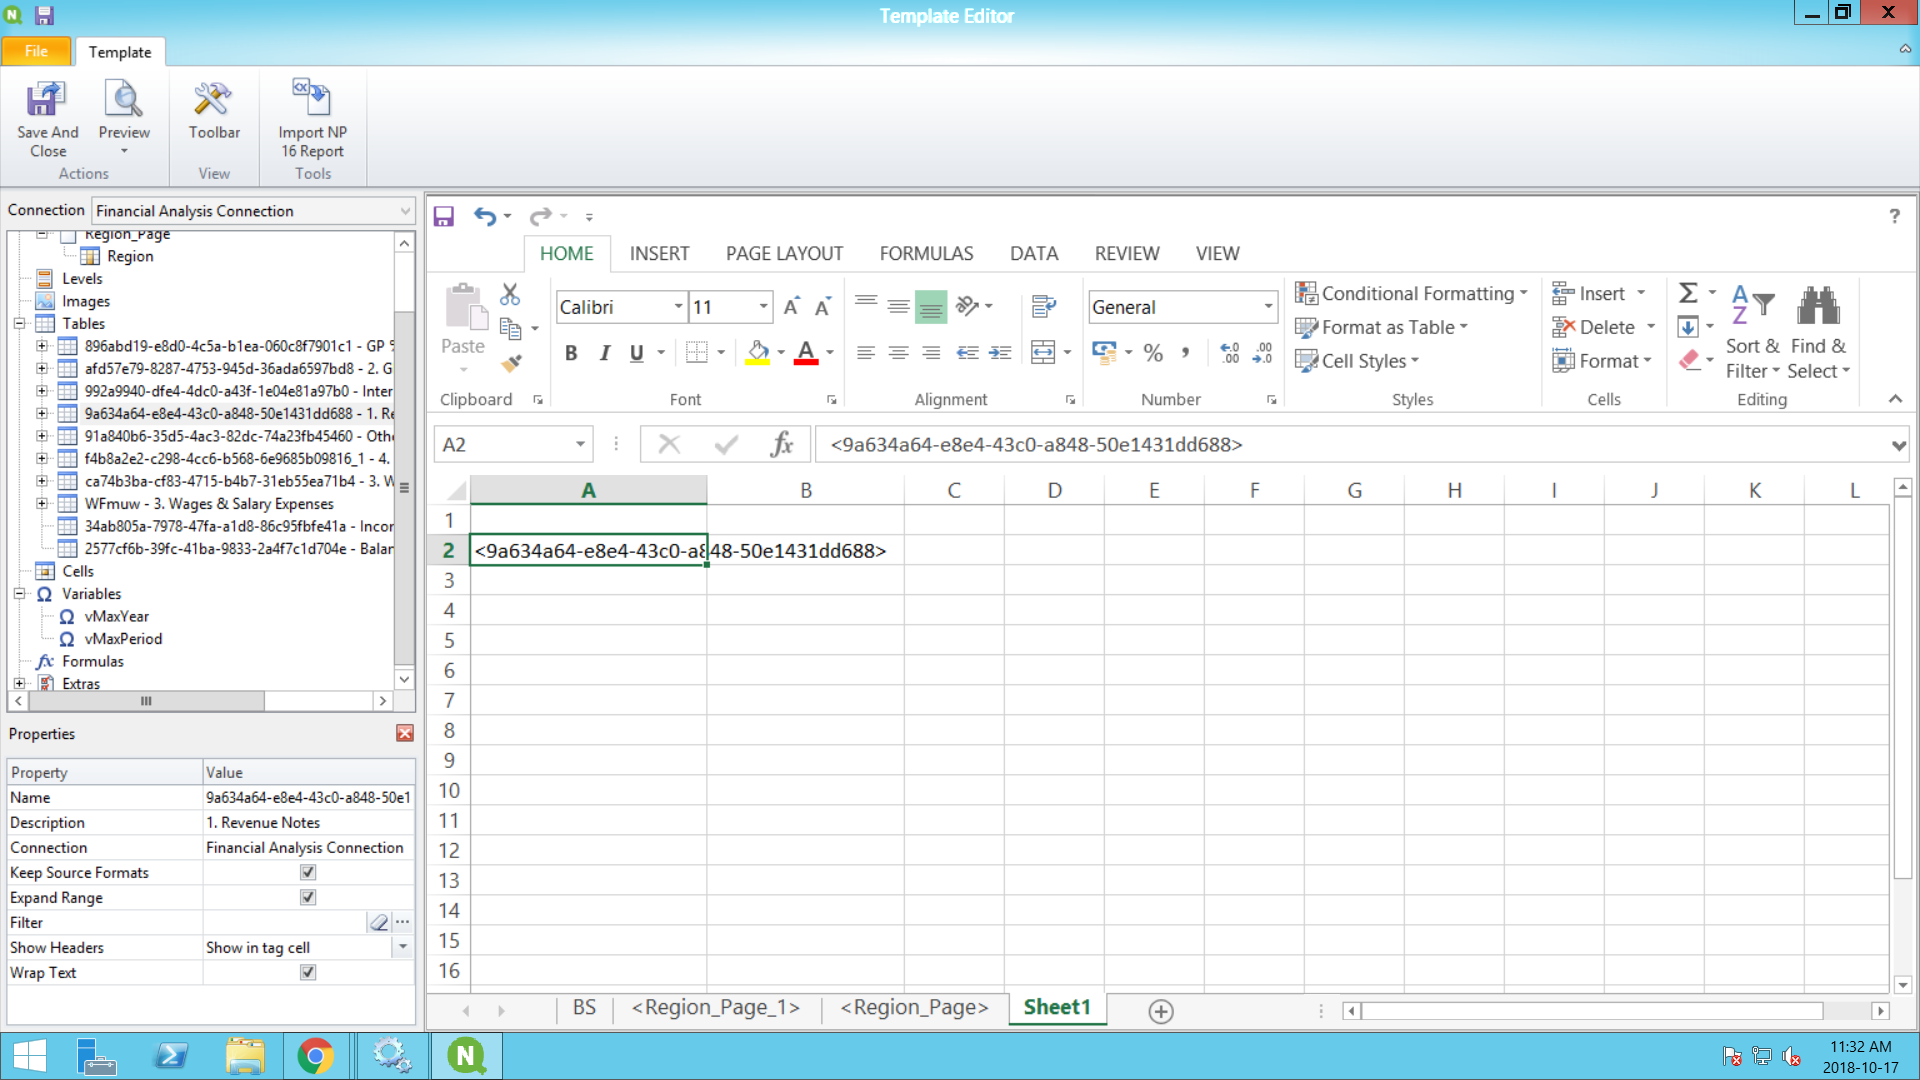Decrease font size
This screenshot has width=1920, height=1080.
coord(823,307)
